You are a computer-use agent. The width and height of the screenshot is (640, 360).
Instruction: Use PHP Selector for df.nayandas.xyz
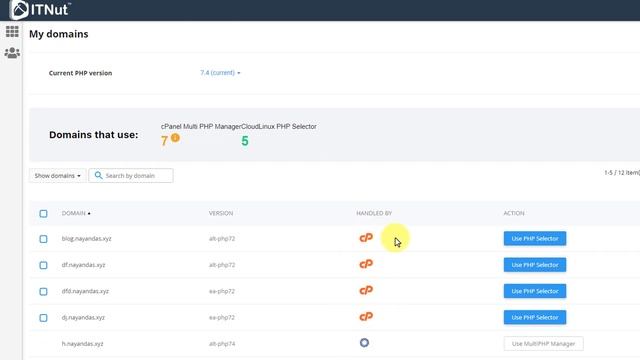(535, 265)
